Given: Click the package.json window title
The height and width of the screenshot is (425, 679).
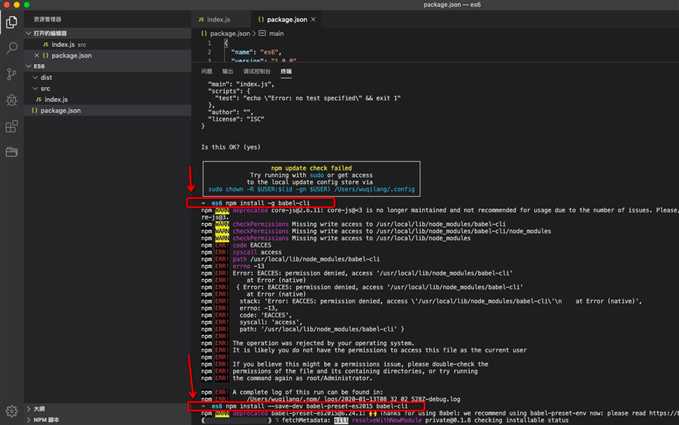Looking at the screenshot, I should (x=452, y=5).
